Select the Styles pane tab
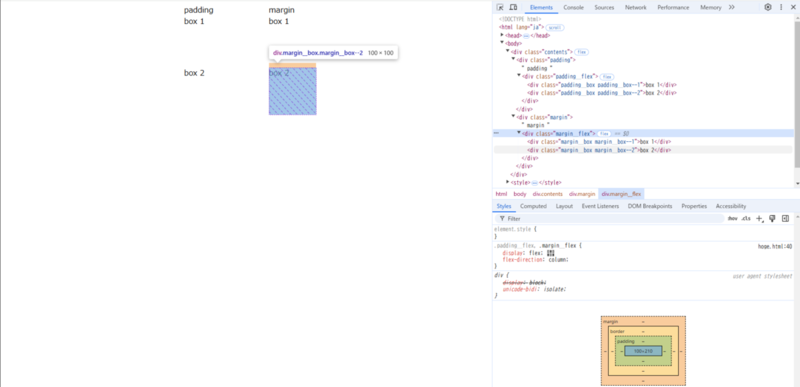The height and width of the screenshot is (387, 800). (504, 206)
